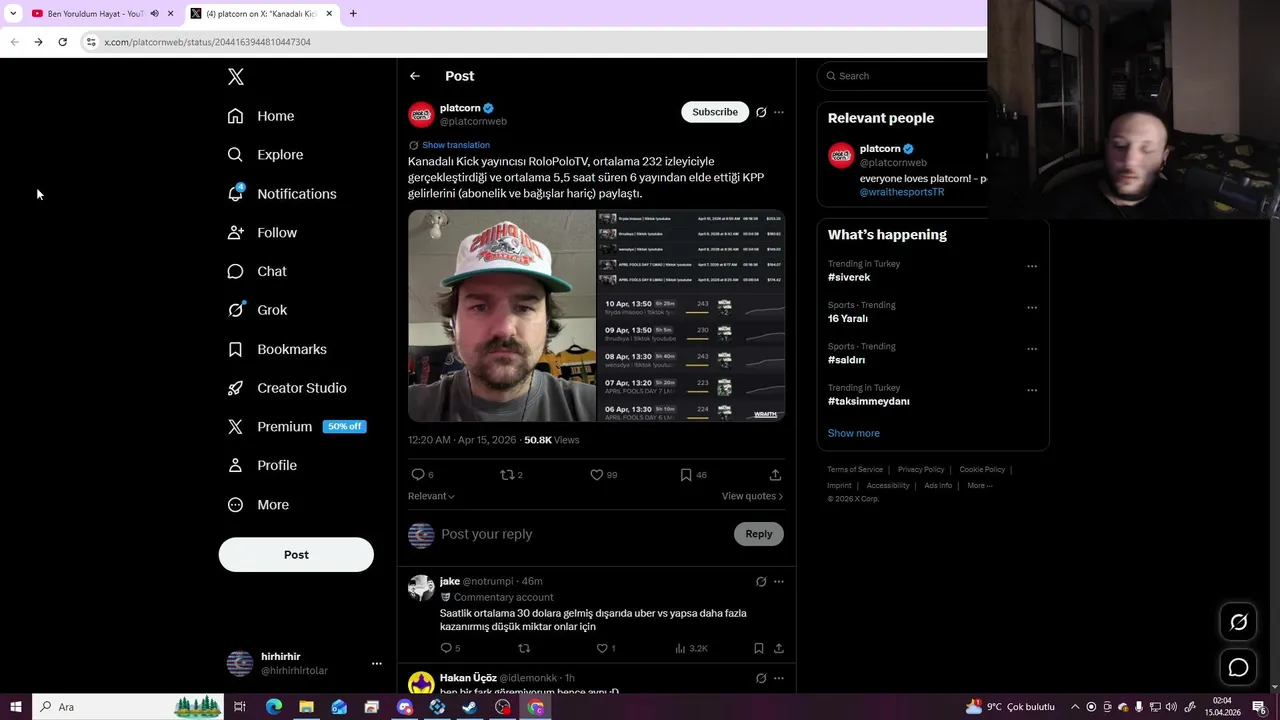Reload the page in browser

[x=62, y=42]
